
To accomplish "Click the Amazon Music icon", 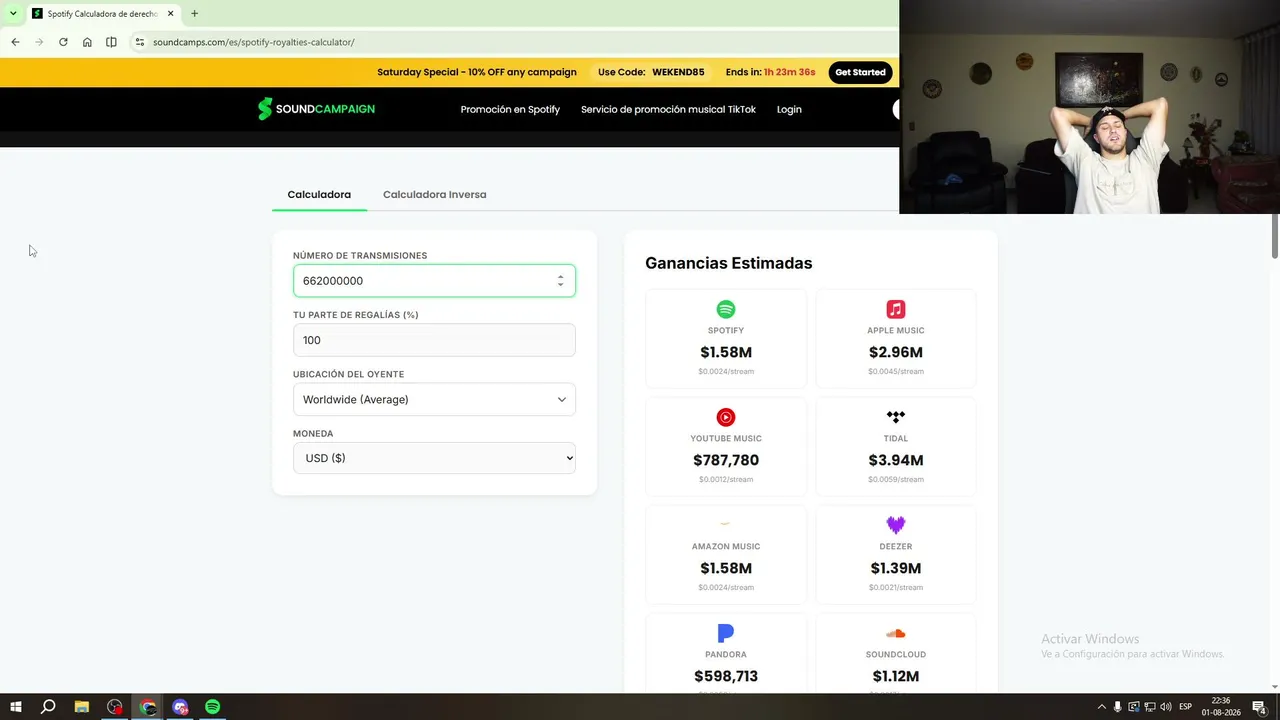I will tap(726, 524).
